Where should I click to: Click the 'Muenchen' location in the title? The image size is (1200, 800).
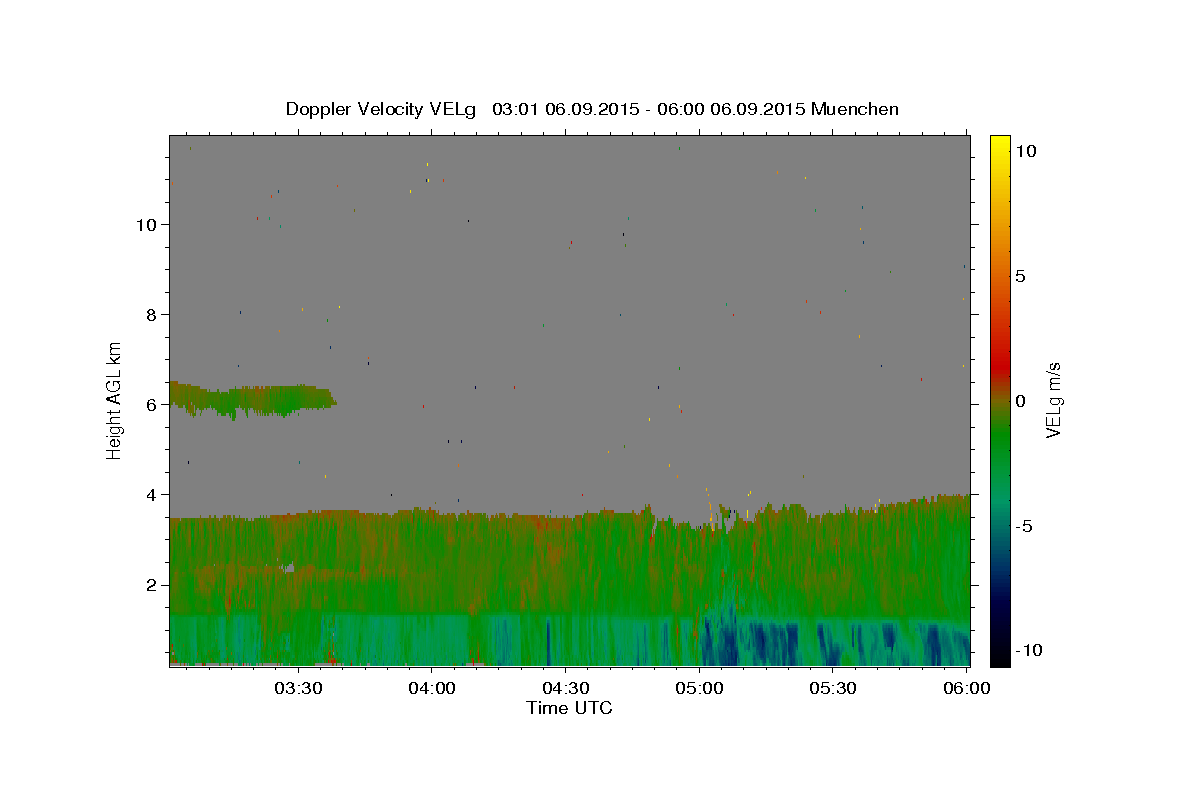coord(855,109)
